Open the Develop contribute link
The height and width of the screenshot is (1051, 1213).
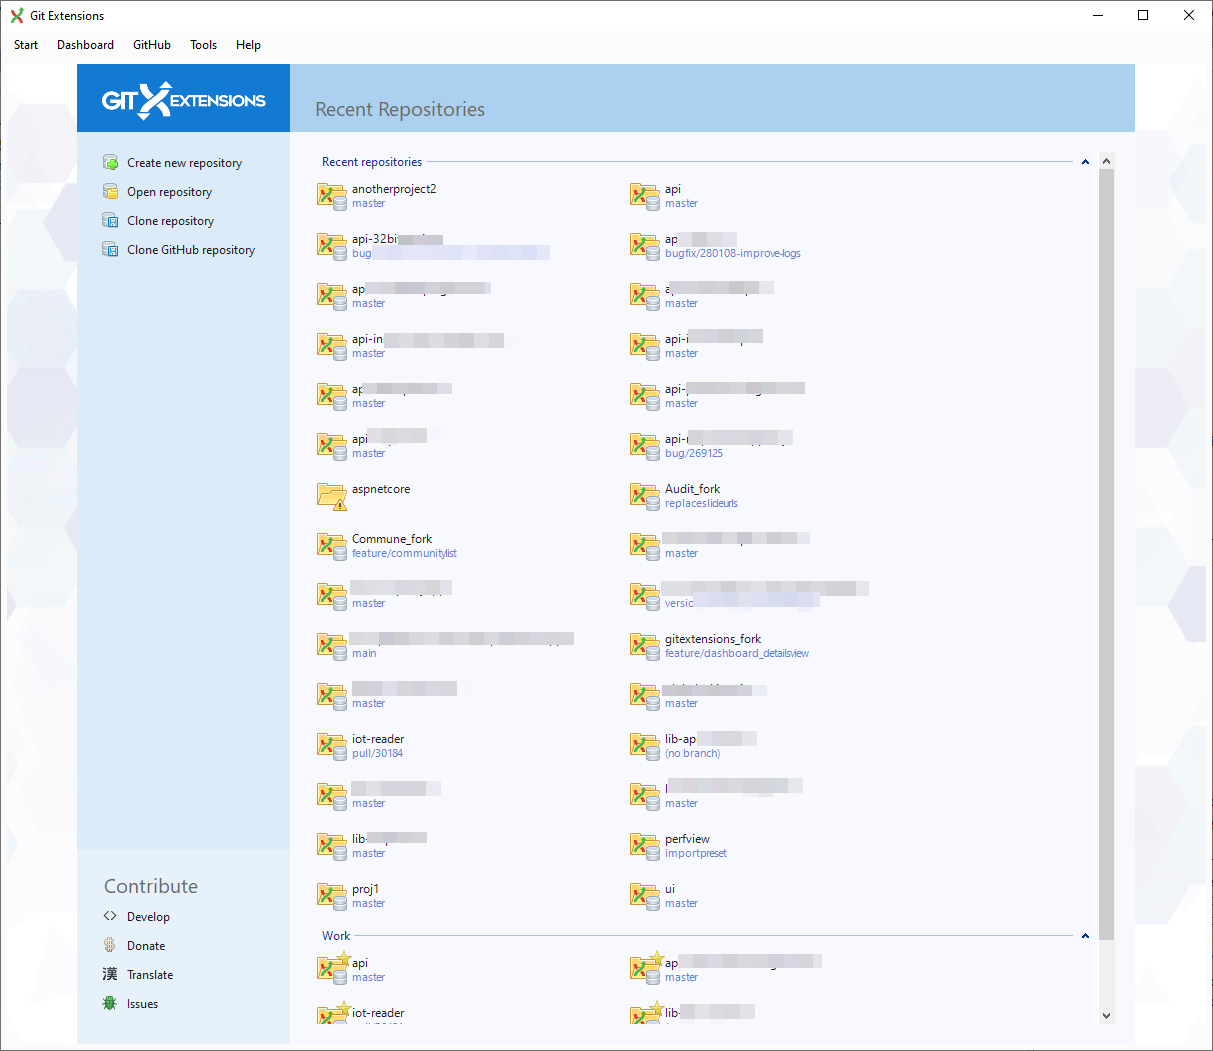(x=148, y=917)
